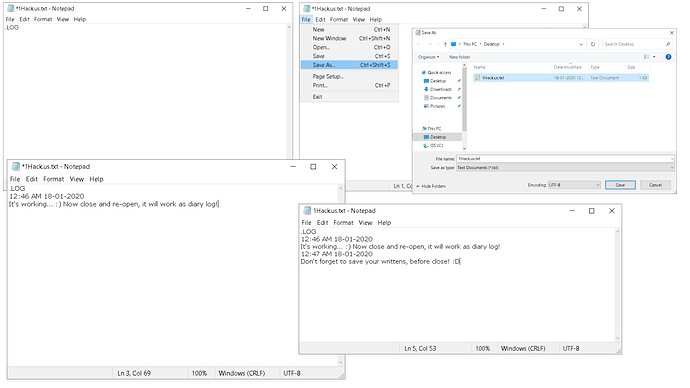The image size is (690, 388).
Task: Click the Save button in Save As
Action: [620, 185]
